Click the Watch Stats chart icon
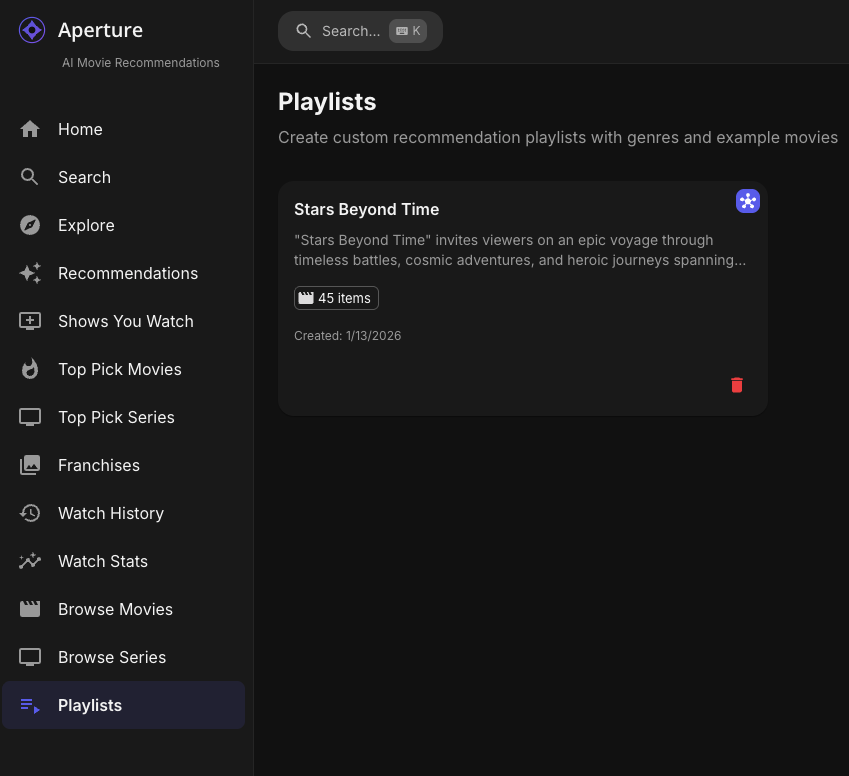The image size is (849, 776). tap(30, 561)
